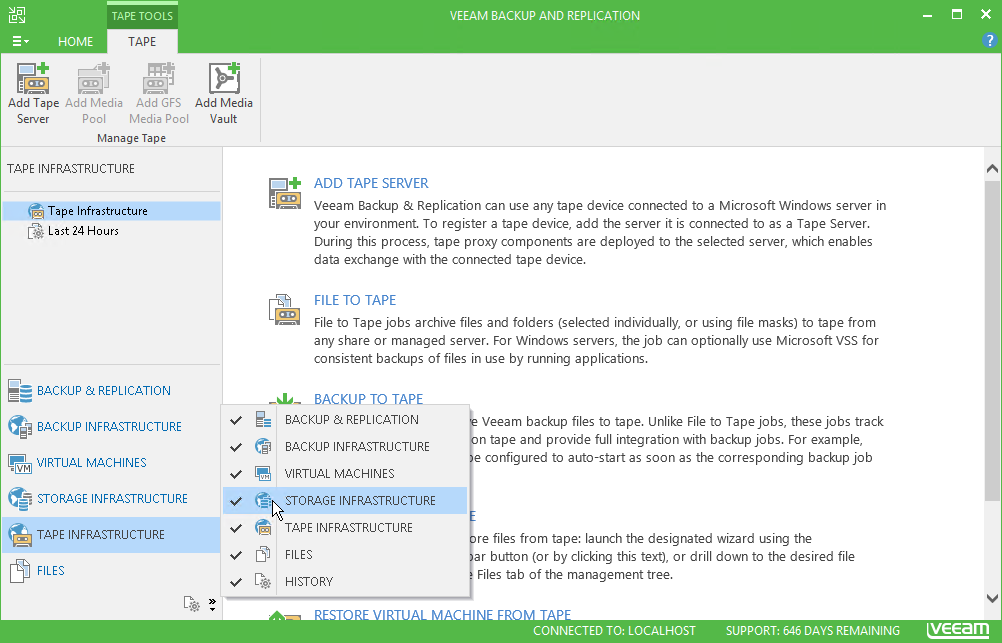Viewport: 1002px width, 643px height.
Task: Click the File to Tape icon in the content pane
Action: coord(284,309)
